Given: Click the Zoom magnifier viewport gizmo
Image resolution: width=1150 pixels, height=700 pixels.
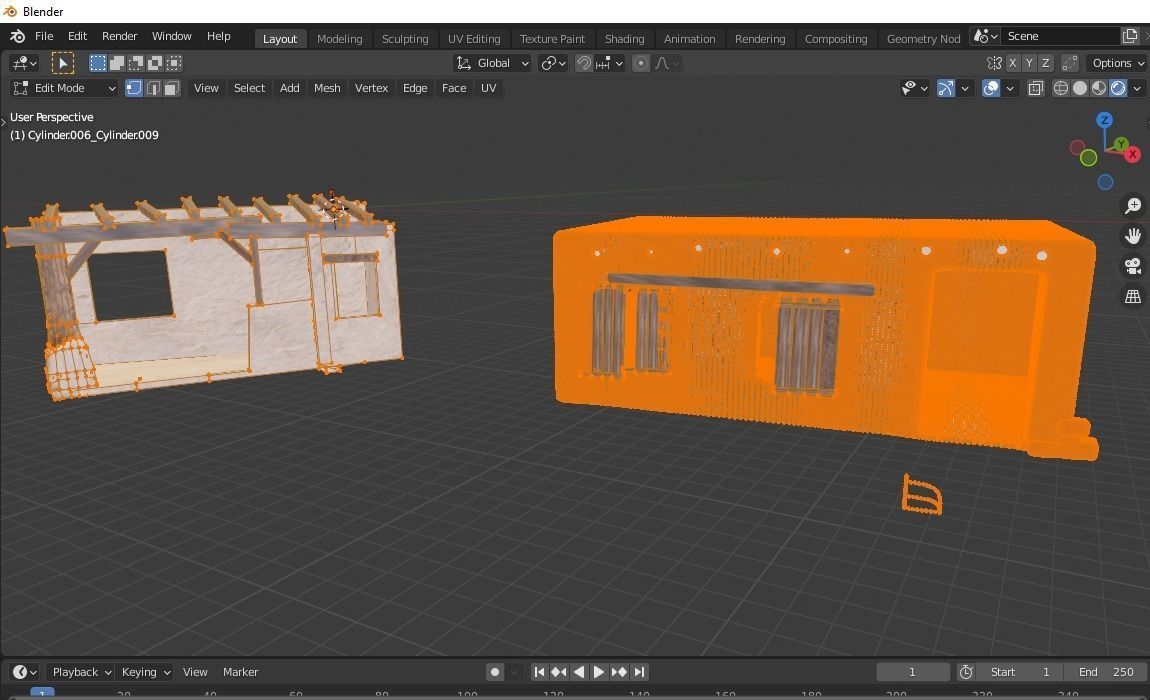Looking at the screenshot, I should pos(1133,205).
